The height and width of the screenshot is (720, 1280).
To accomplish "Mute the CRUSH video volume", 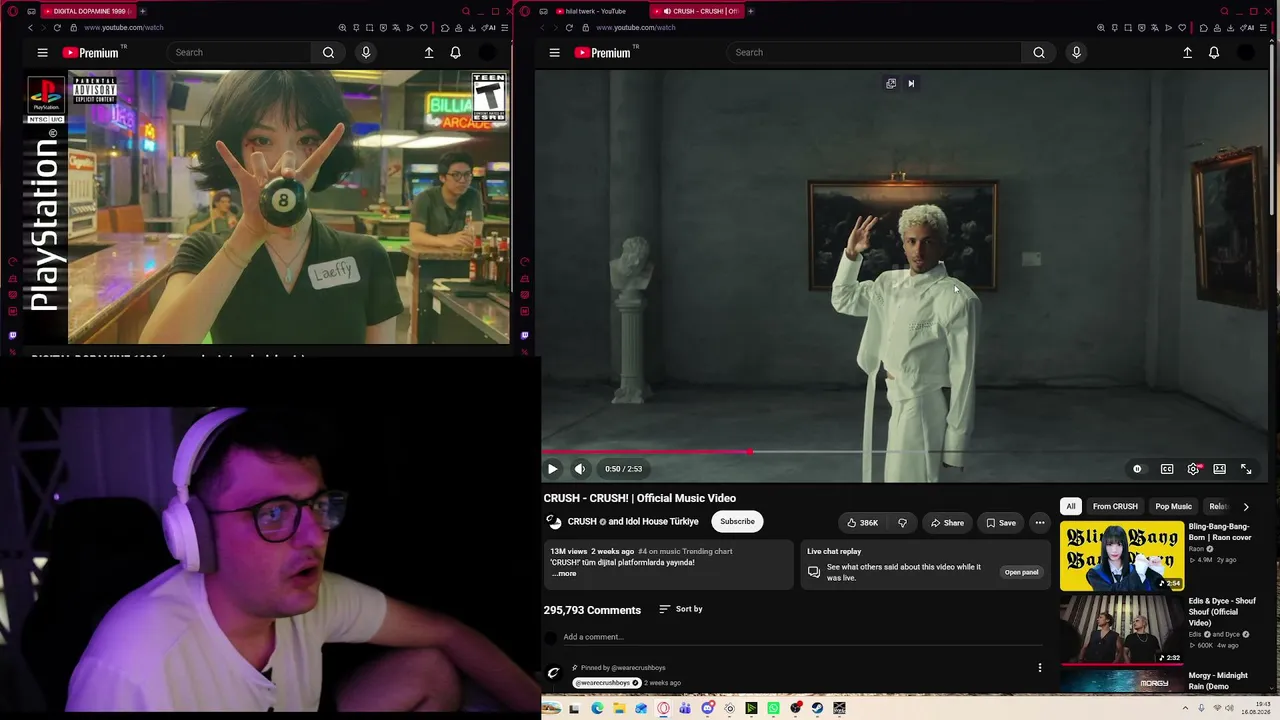I will click(580, 469).
